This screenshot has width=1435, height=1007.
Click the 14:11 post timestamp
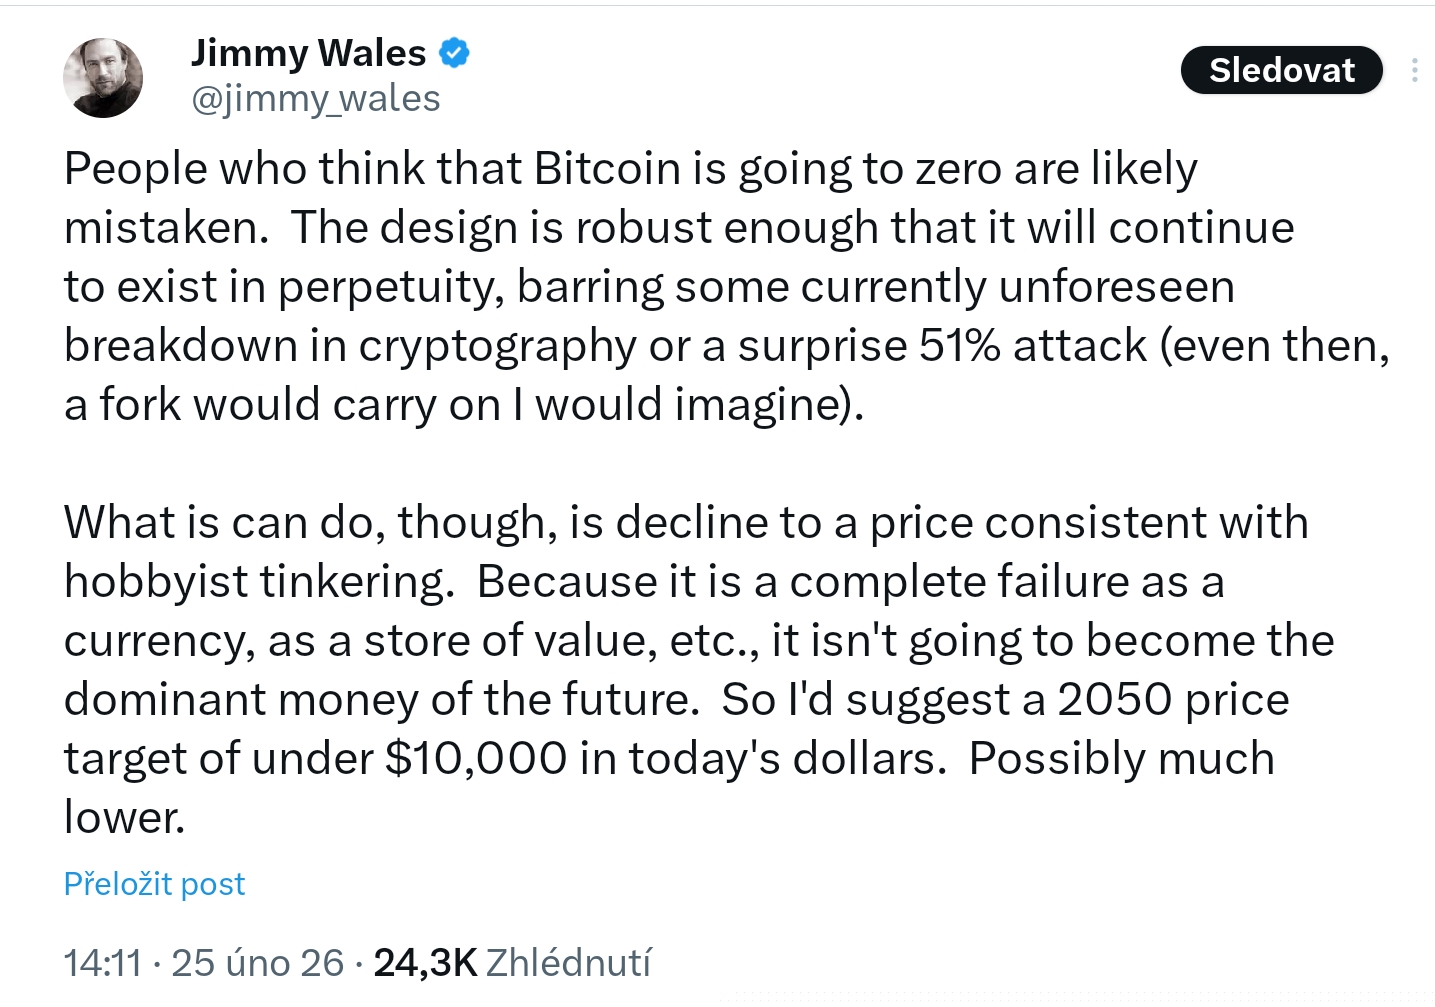pyautogui.click(x=102, y=963)
